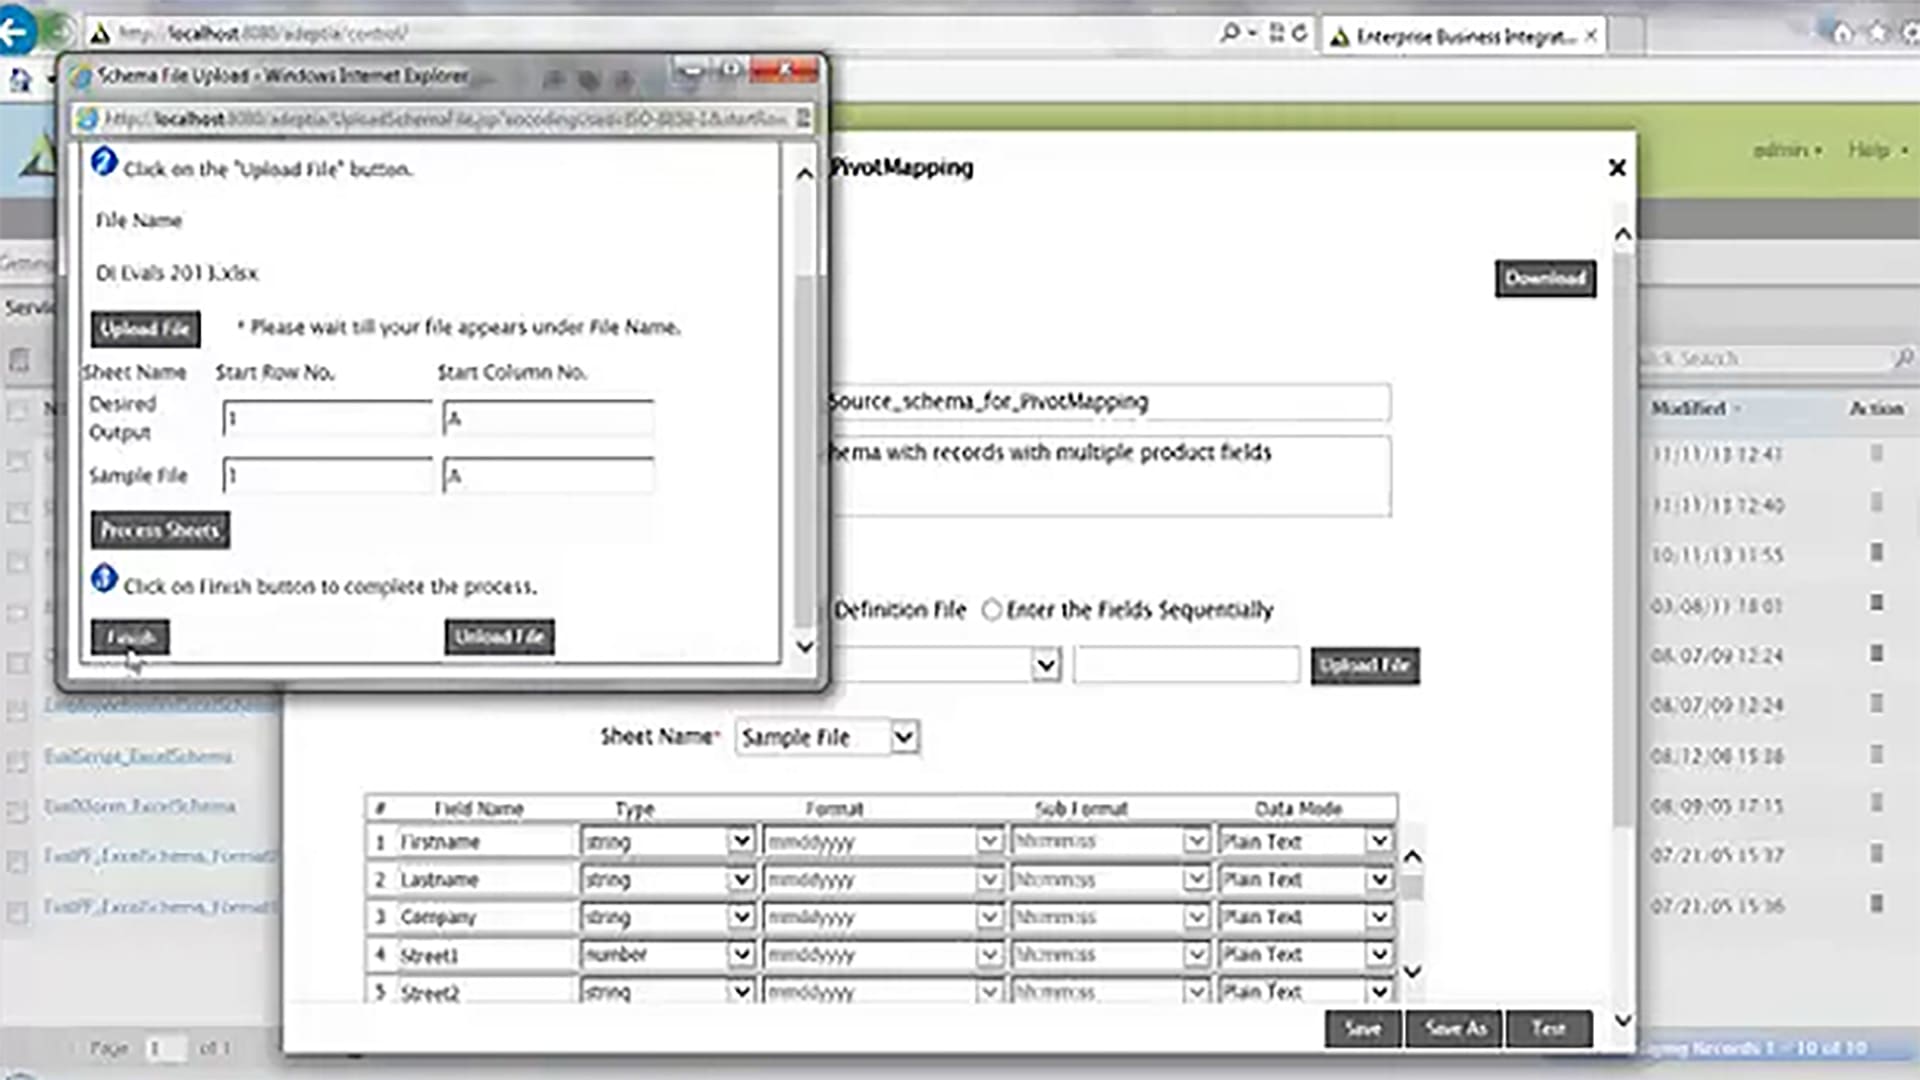Open the browser home icon
The image size is (1920, 1080).
coord(1841,33)
